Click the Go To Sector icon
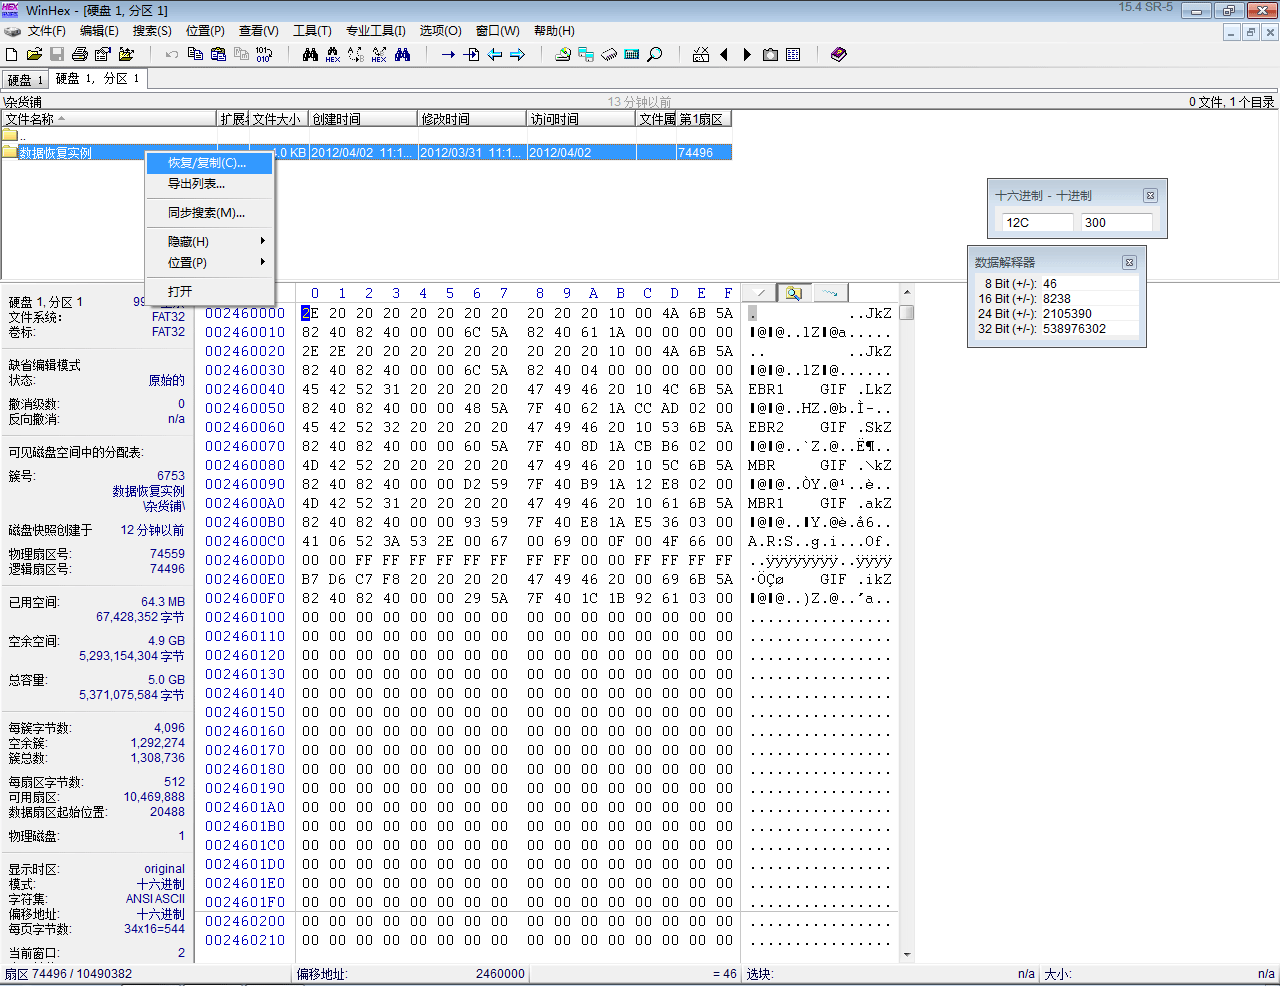The height and width of the screenshot is (986, 1280). point(471,54)
